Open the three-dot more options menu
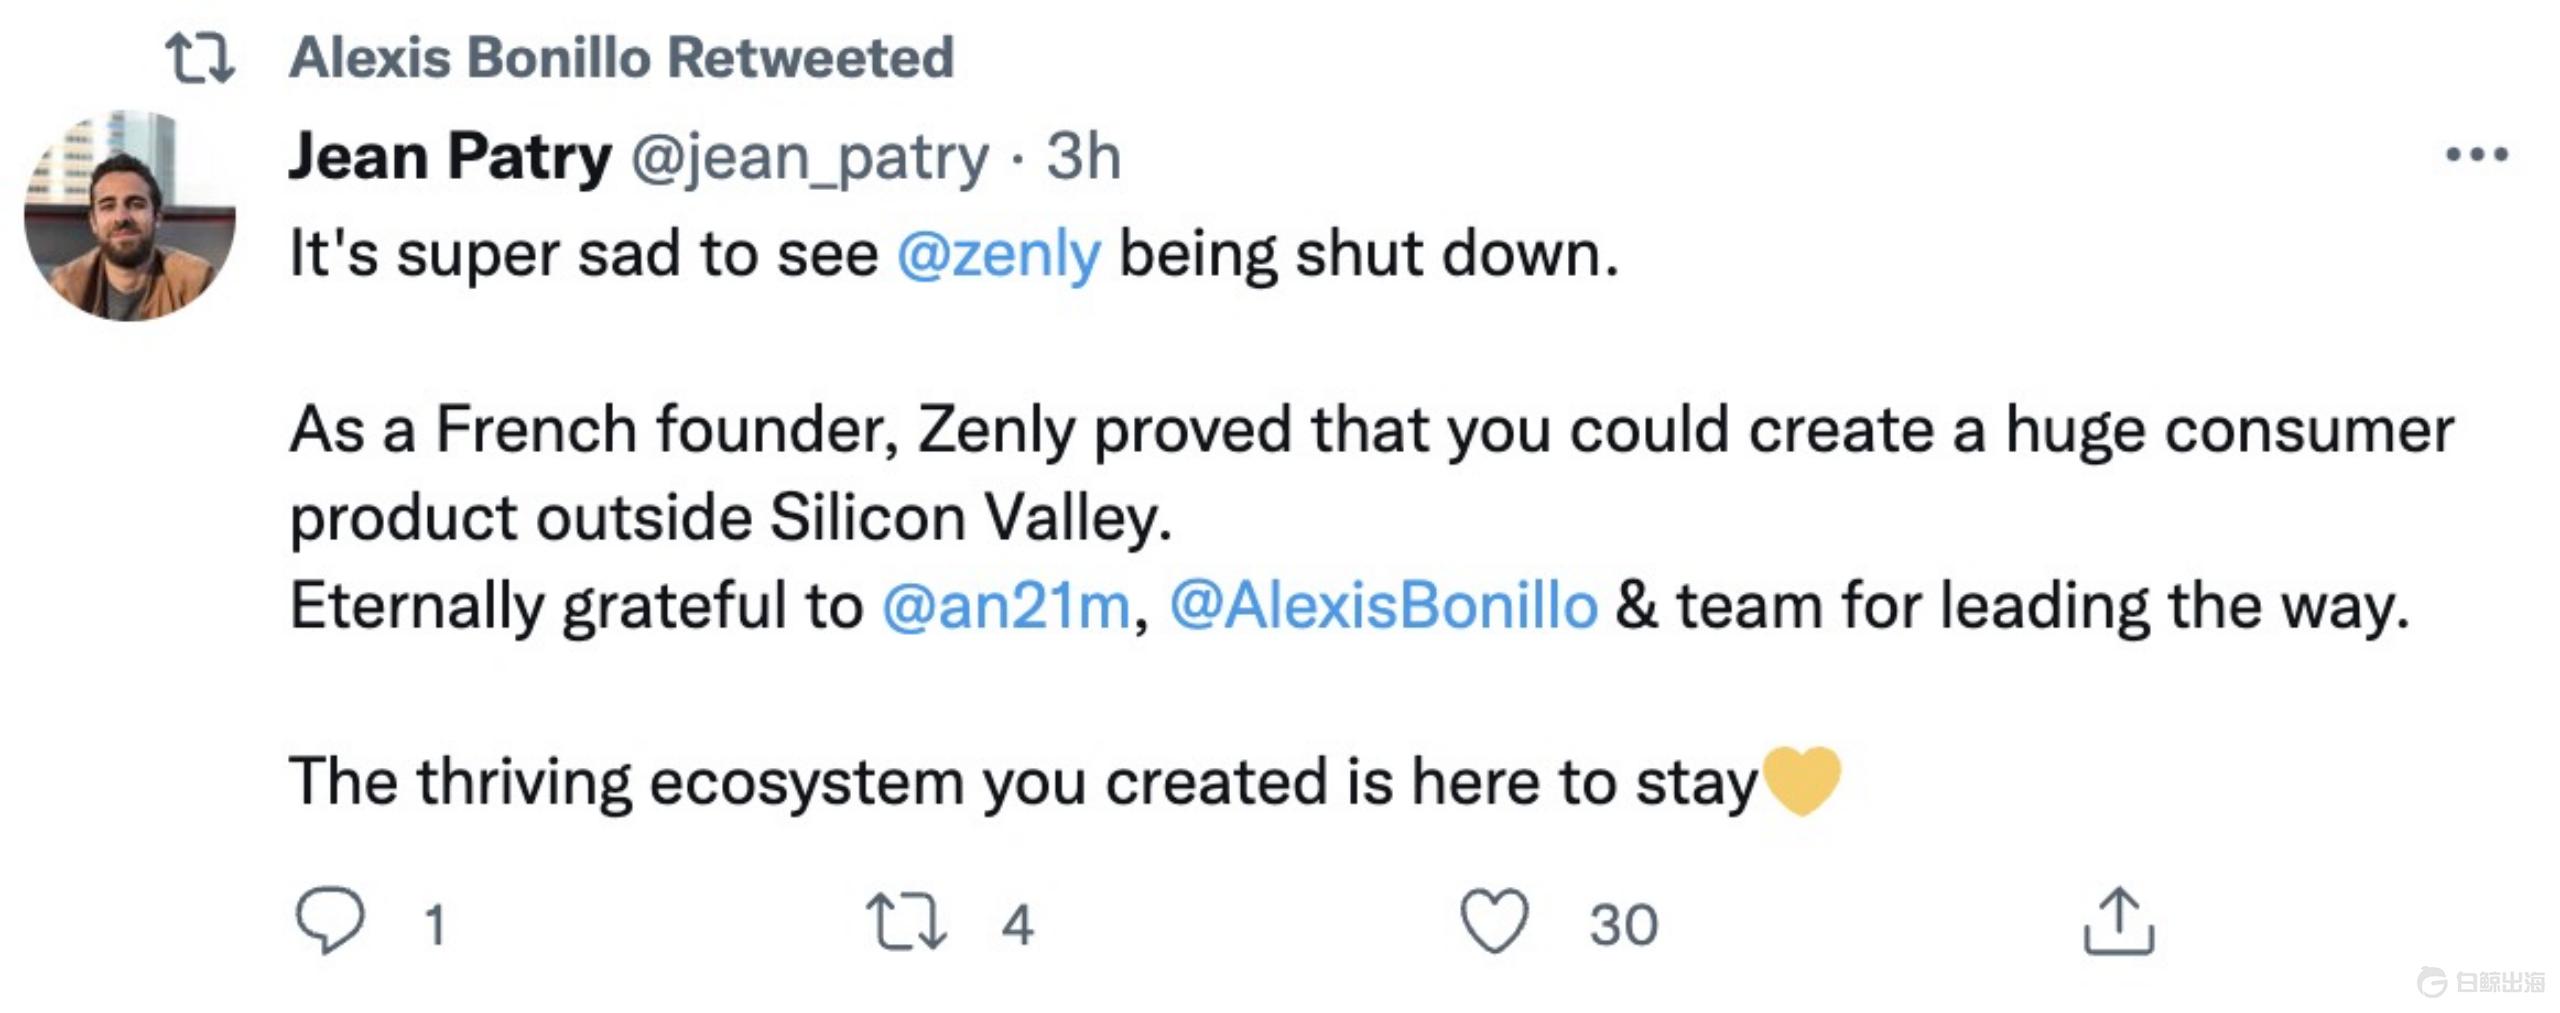The height and width of the screenshot is (1013, 2560). tap(2476, 155)
